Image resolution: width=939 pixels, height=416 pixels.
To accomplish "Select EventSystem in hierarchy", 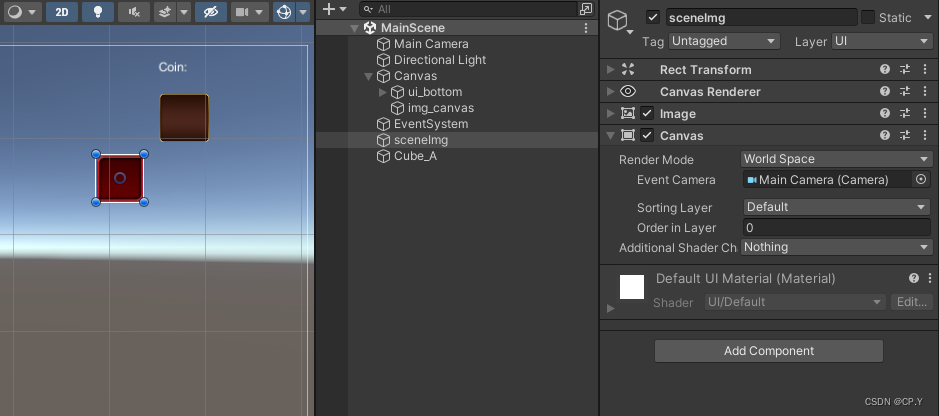I will pyautogui.click(x=431, y=124).
